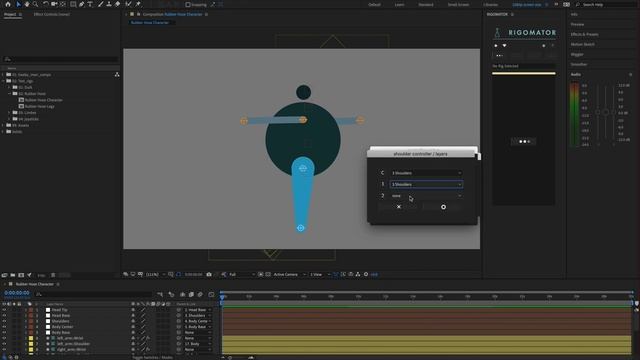The width and height of the screenshot is (640, 360).
Task: Toggle visibility of the left_arm::Wrist layer
Action: point(4,338)
